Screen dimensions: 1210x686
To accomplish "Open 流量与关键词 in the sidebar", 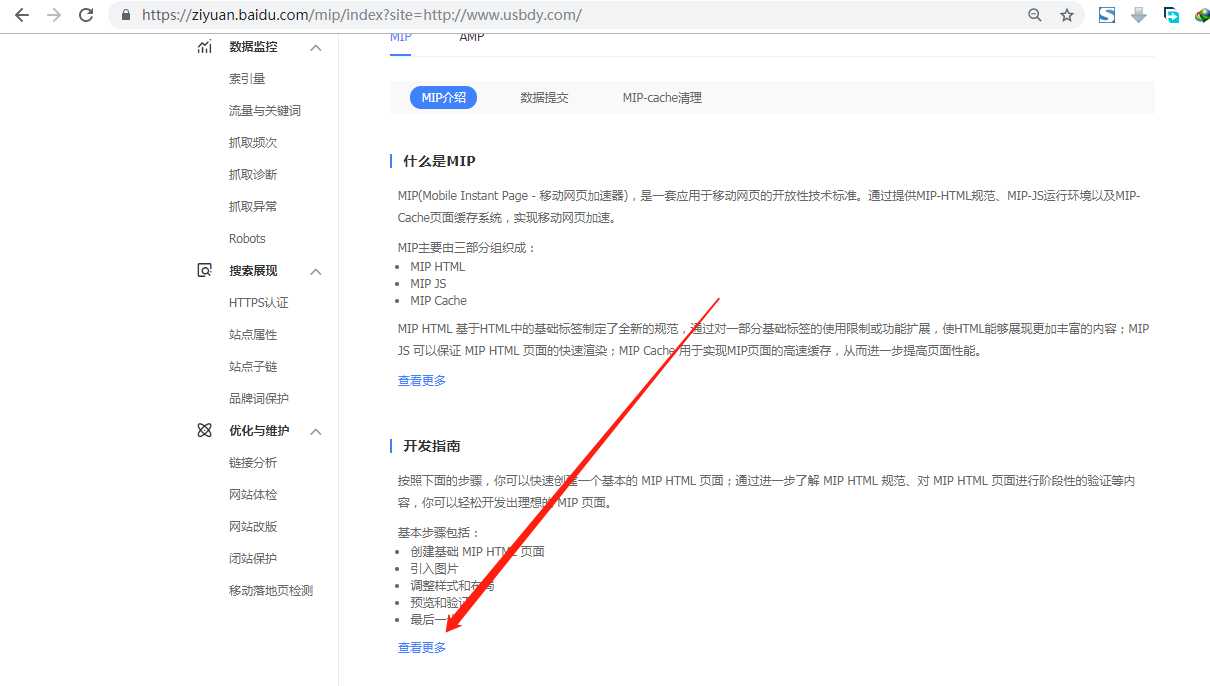I will pos(265,111).
